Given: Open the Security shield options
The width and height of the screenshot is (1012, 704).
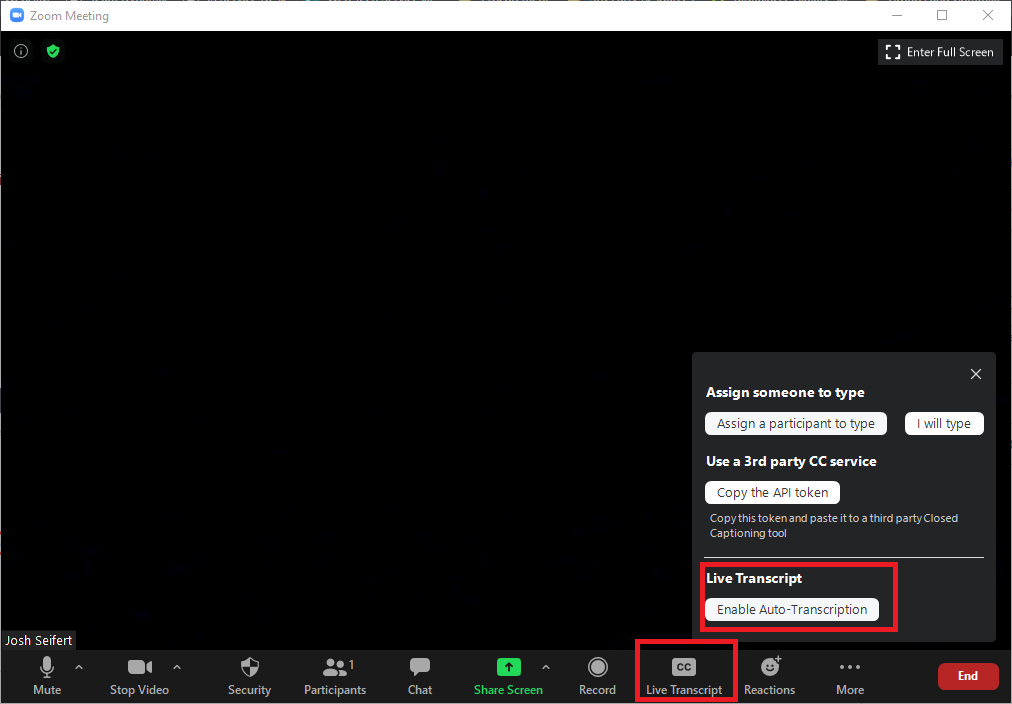Looking at the screenshot, I should pyautogui.click(x=249, y=675).
